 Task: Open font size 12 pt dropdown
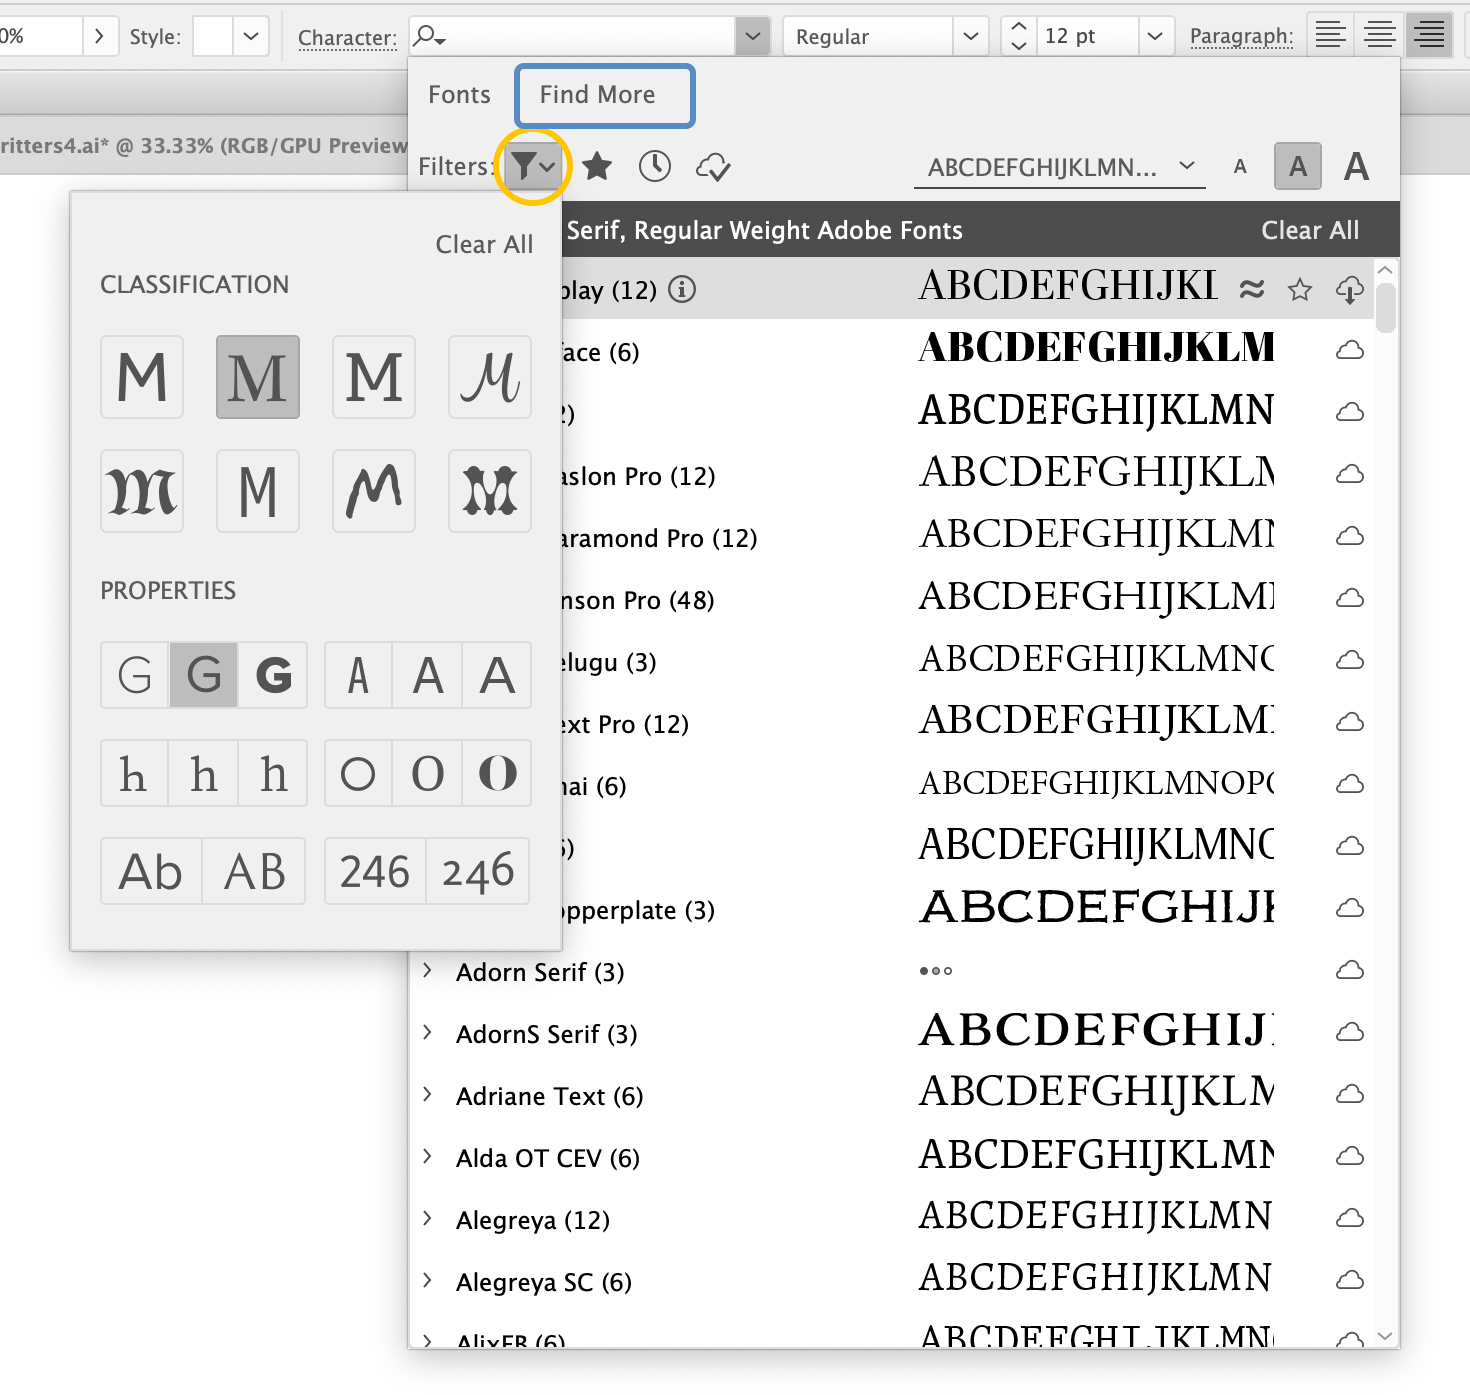(1155, 36)
